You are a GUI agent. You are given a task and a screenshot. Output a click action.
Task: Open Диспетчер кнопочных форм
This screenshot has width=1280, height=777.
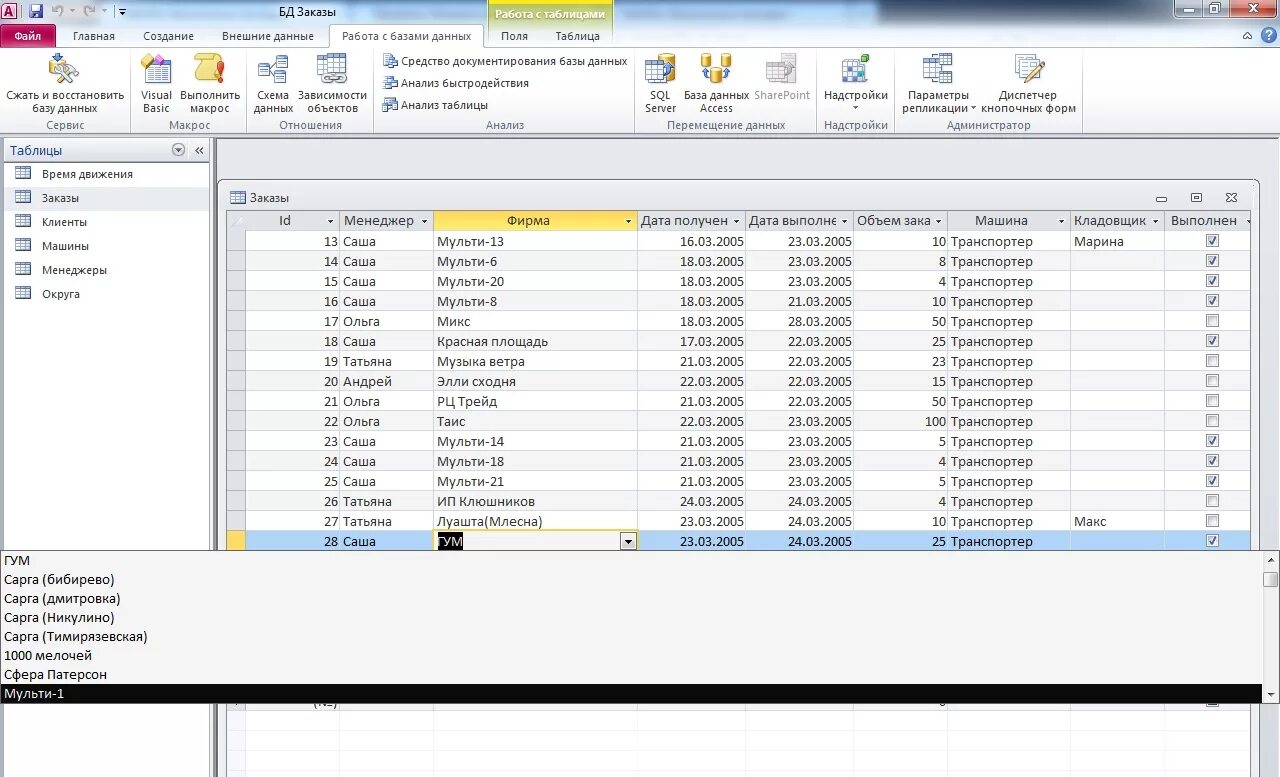[1028, 84]
